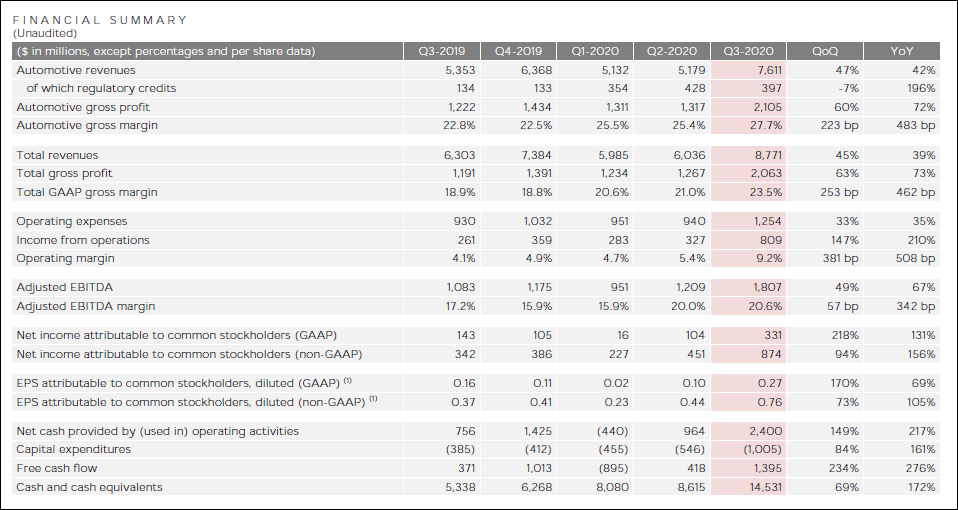The width and height of the screenshot is (958, 510).
Task: Click the Q4-2019 column header
Action: (x=516, y=52)
